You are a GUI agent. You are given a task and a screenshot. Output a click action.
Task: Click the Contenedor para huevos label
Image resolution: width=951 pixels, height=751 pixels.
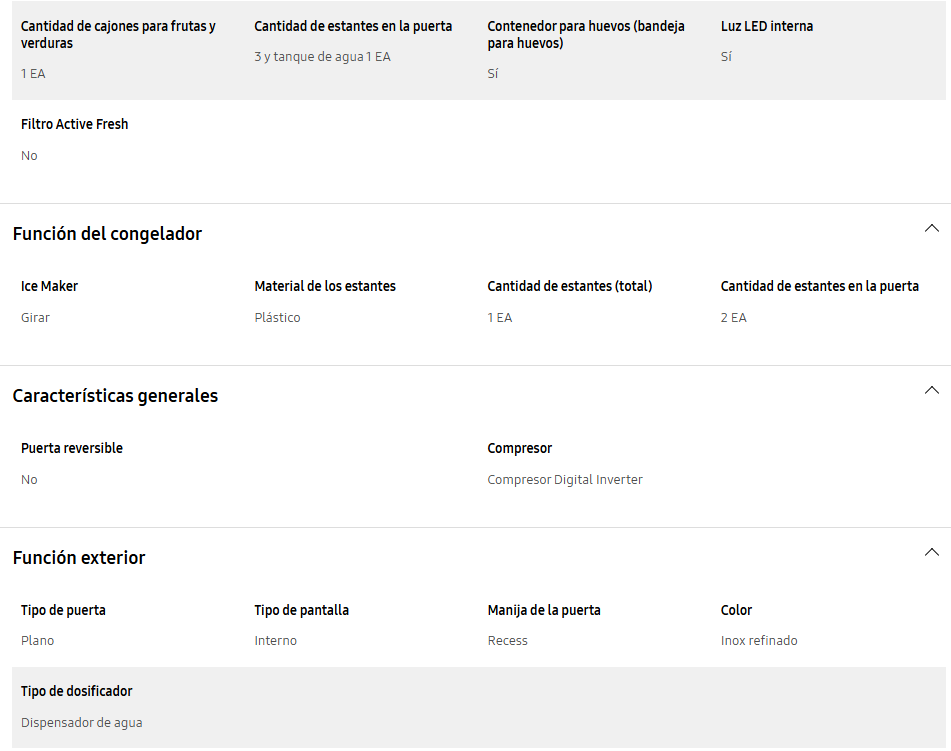pyautogui.click(x=586, y=35)
